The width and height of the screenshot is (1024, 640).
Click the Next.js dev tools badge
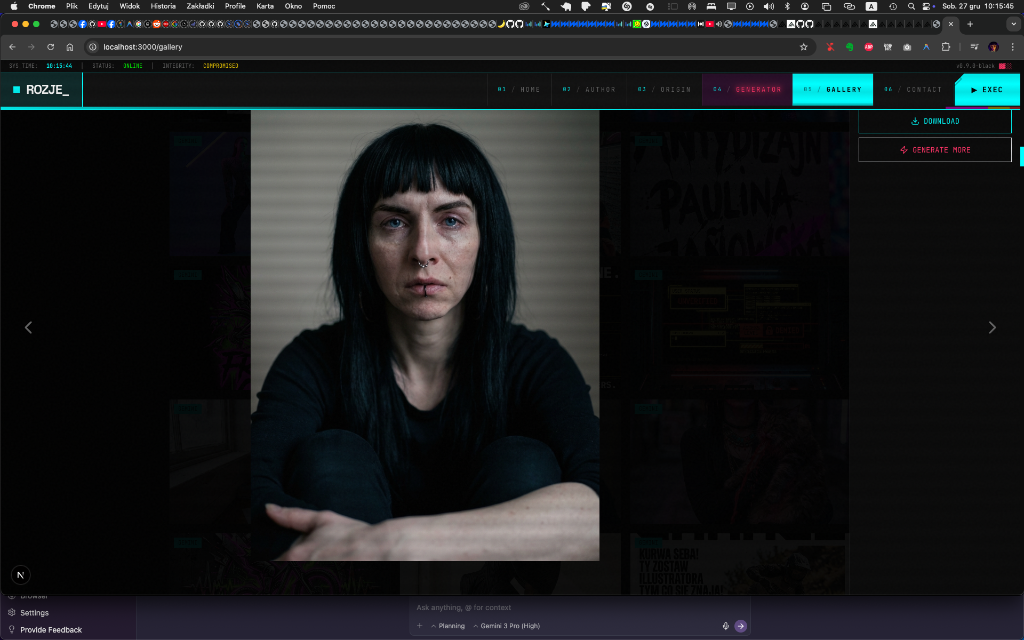(x=20, y=575)
